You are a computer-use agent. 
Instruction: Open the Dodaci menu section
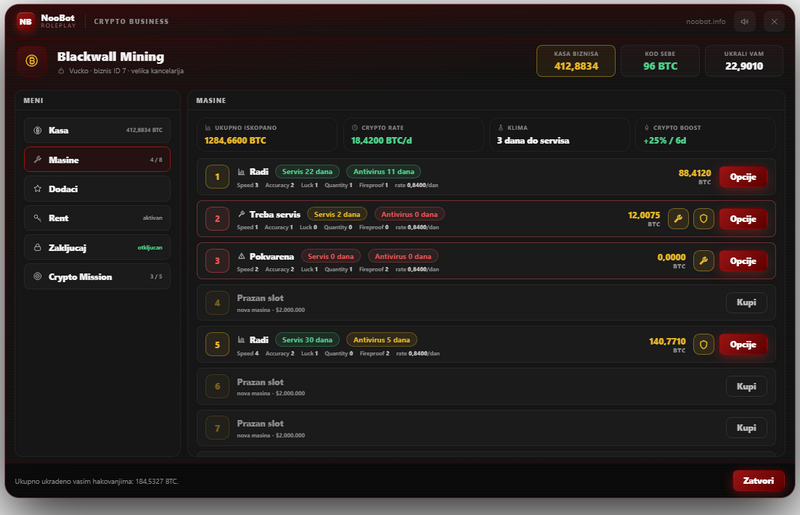(x=97, y=189)
